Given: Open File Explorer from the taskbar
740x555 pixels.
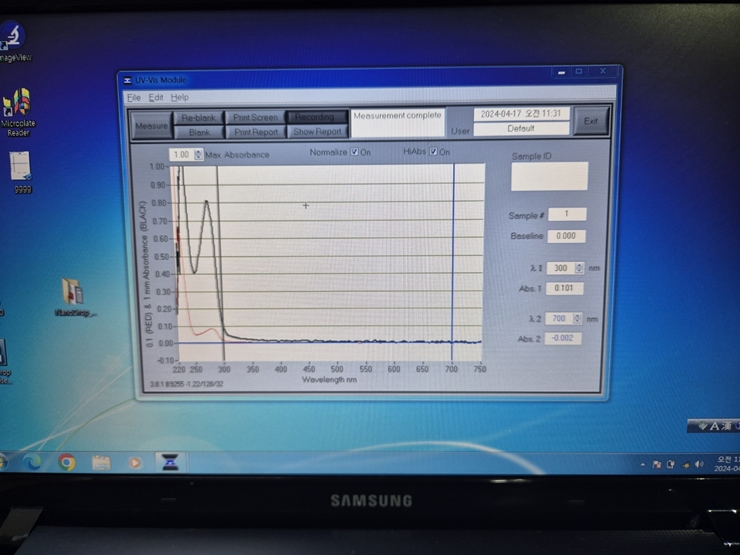Looking at the screenshot, I should coord(101,462).
